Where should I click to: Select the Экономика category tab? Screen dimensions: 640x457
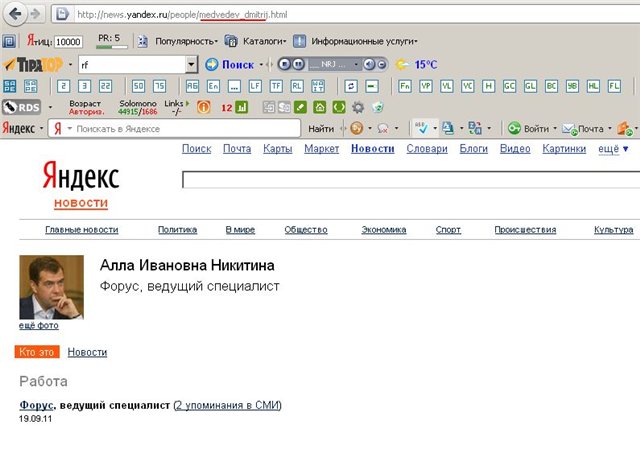coord(384,230)
